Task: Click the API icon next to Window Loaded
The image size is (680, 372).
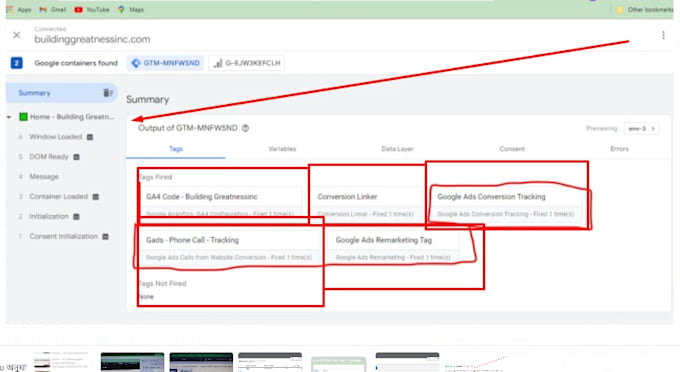Action: pos(90,137)
